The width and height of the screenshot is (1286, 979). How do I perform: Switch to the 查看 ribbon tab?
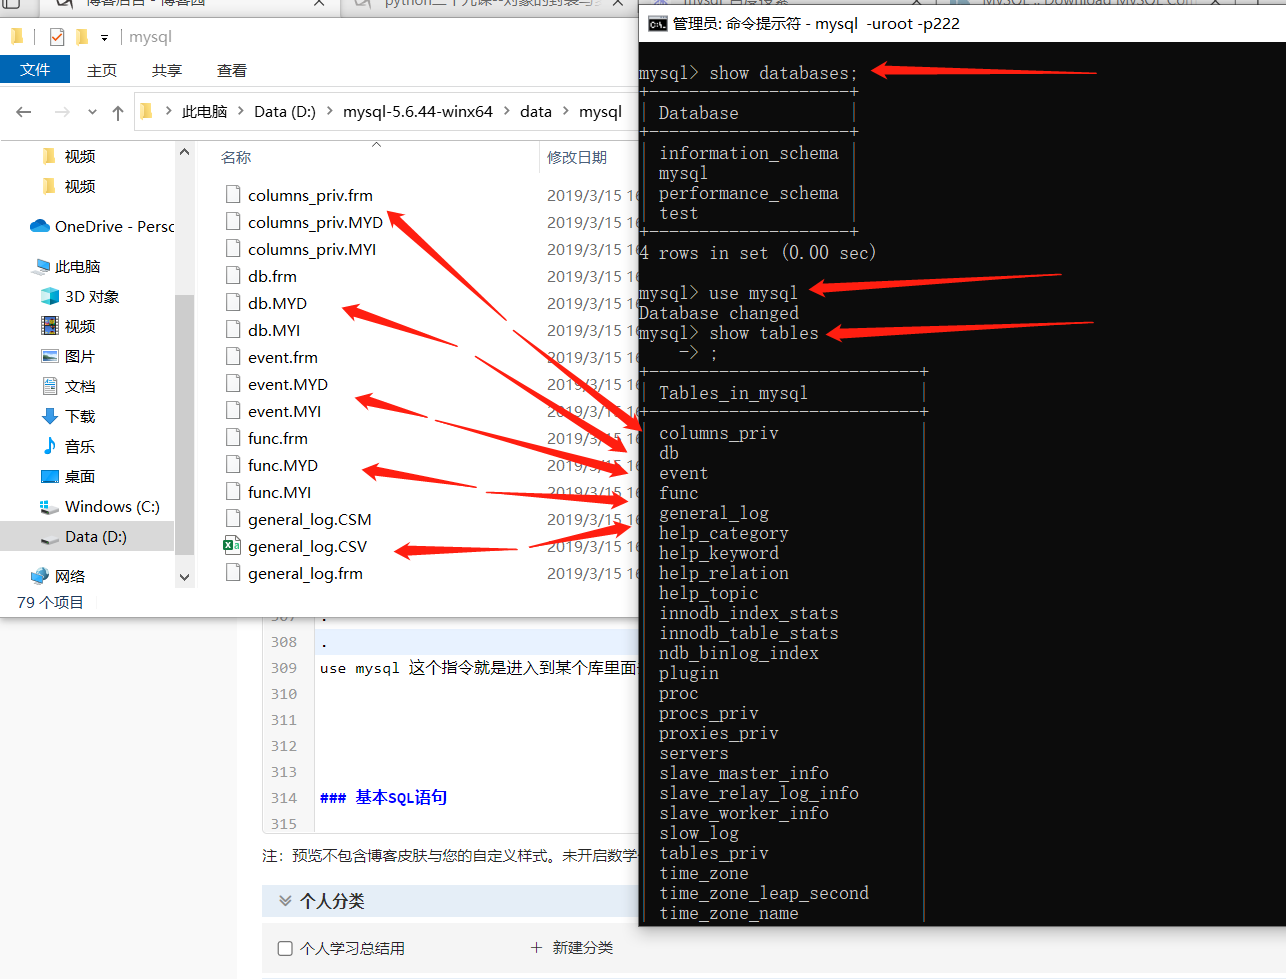pos(232,70)
